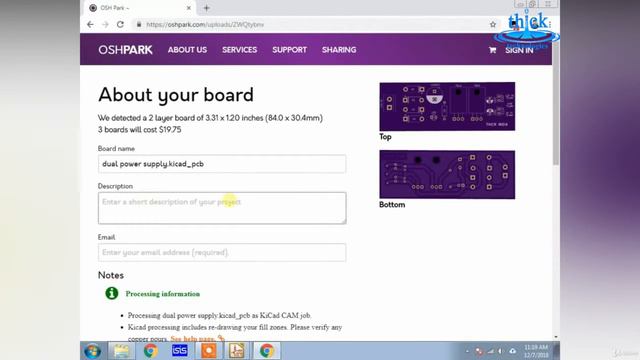Open the Sharing menu
The height and width of the screenshot is (360, 640).
point(339,50)
